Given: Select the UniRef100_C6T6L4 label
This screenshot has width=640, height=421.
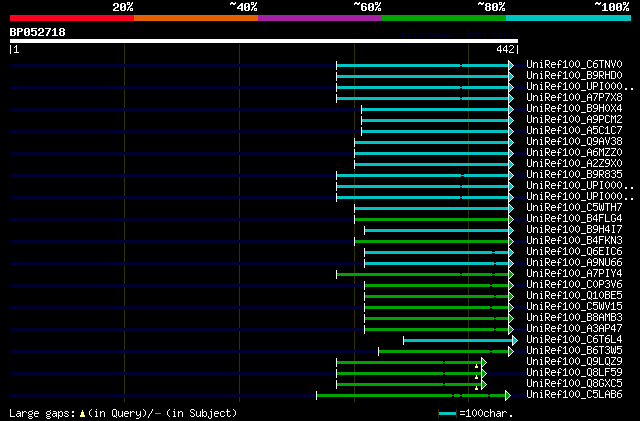Looking at the screenshot, I should [574, 340].
